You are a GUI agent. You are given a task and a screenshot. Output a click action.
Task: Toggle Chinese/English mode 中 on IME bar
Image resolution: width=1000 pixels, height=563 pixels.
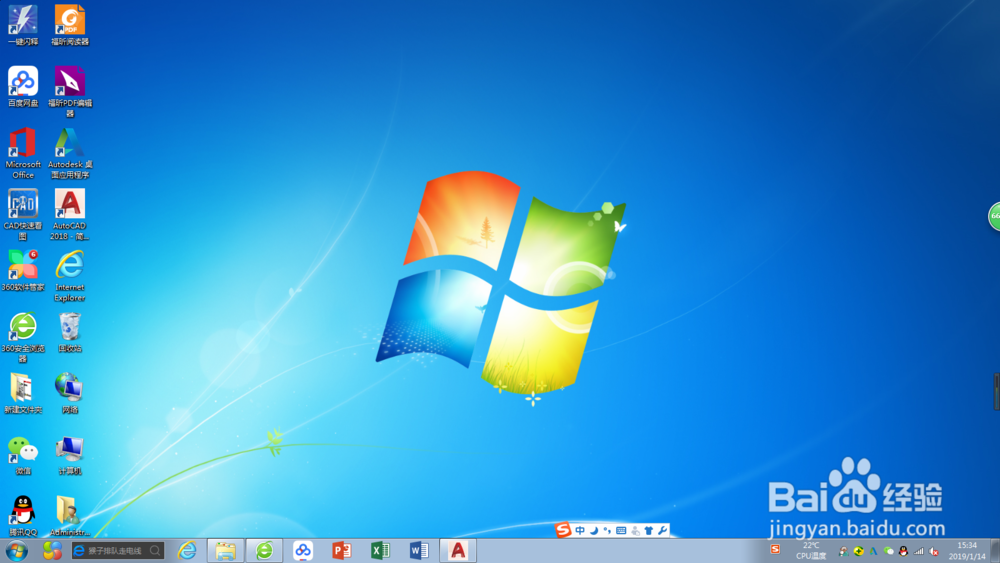tap(580, 530)
